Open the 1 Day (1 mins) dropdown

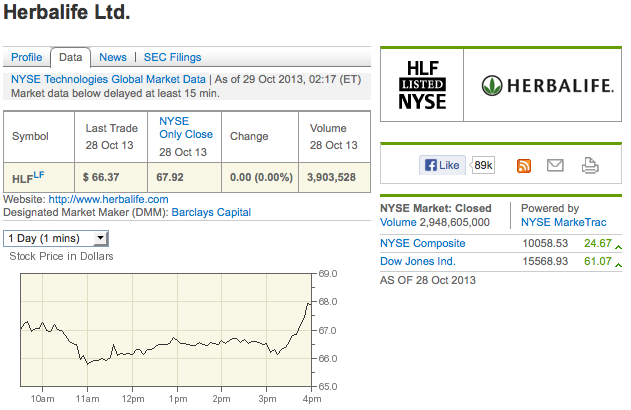(x=56, y=239)
